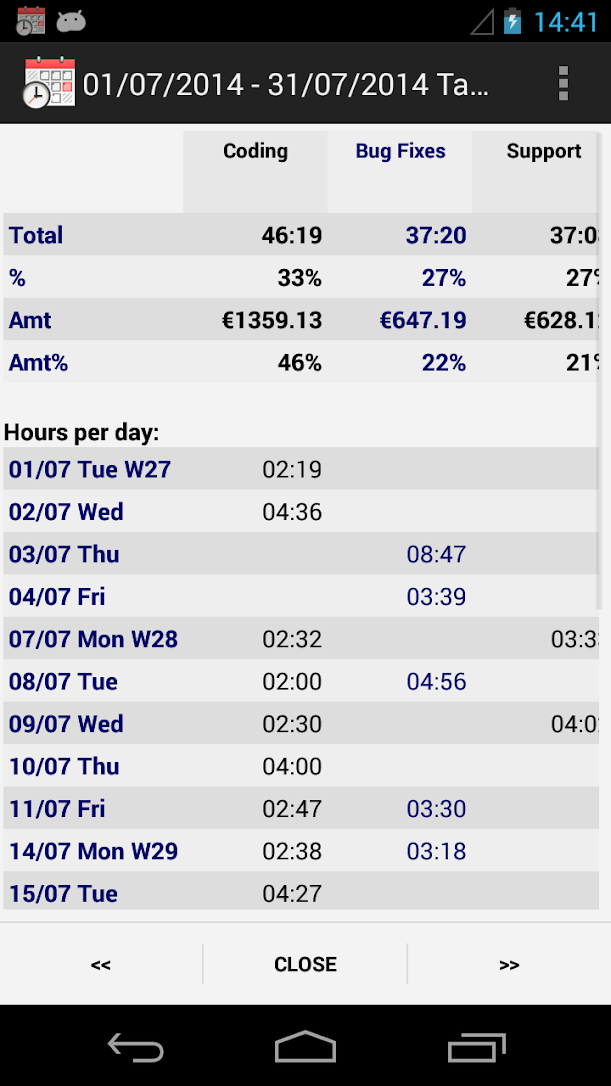611x1086 pixels.
Task: Open the three-dot overflow menu
Action: 563,83
